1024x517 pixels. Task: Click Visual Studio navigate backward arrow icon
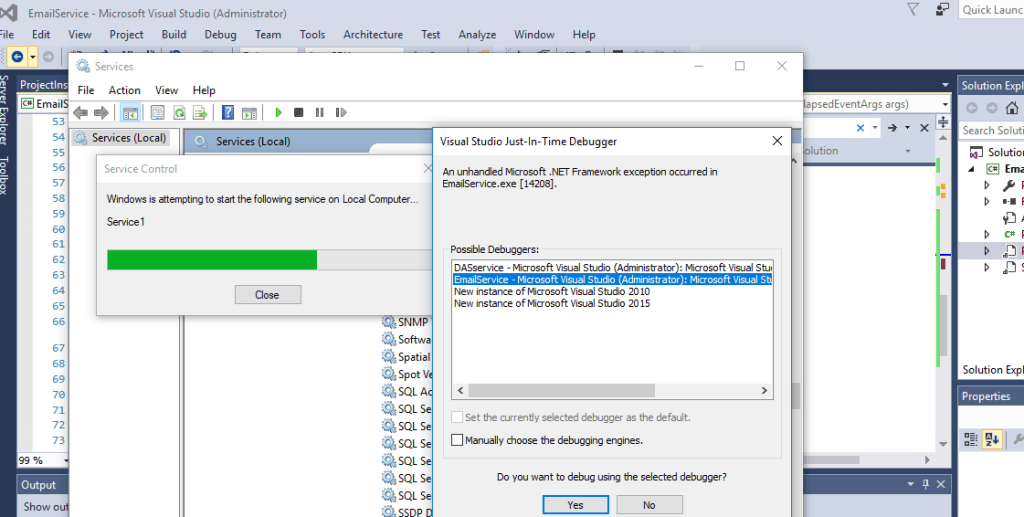[x=17, y=57]
